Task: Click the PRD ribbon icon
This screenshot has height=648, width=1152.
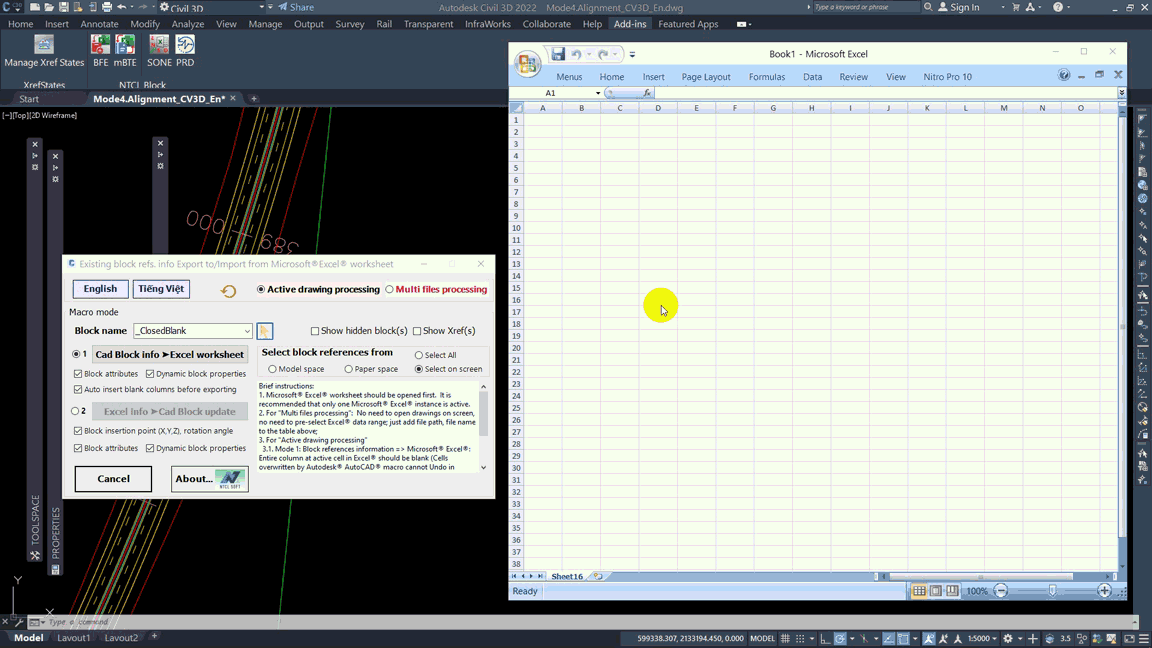Action: [185, 45]
